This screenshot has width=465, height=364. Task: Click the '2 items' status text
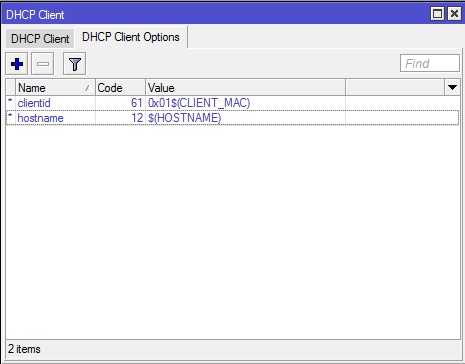click(x=24, y=349)
